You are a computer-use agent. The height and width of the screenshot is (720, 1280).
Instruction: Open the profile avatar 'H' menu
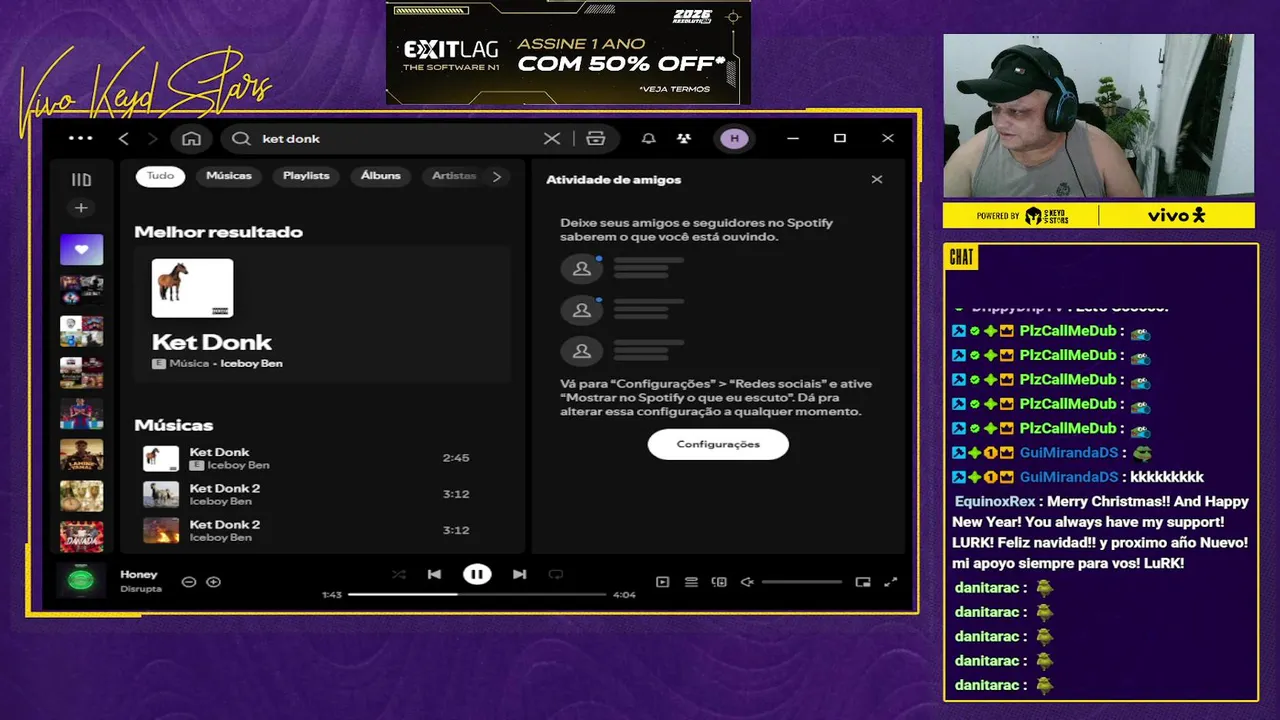pyautogui.click(x=734, y=139)
